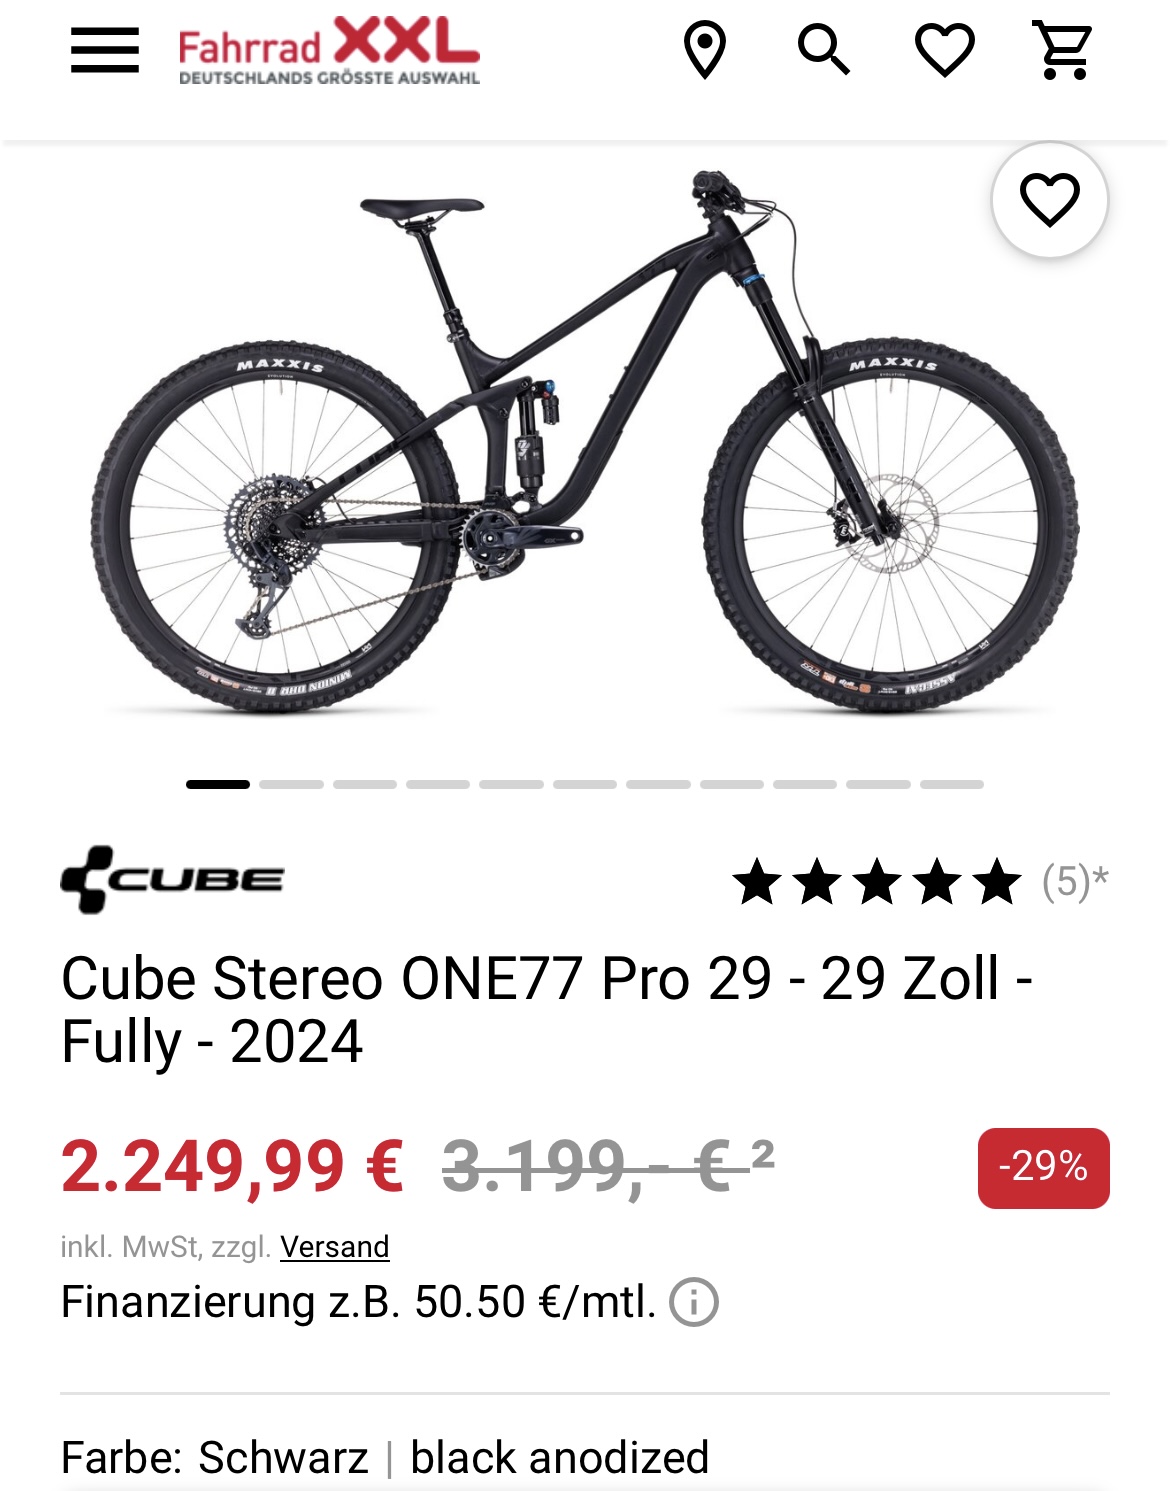1170x1491 pixels.
Task: Jump to second gallery image indicator
Action: (x=291, y=784)
